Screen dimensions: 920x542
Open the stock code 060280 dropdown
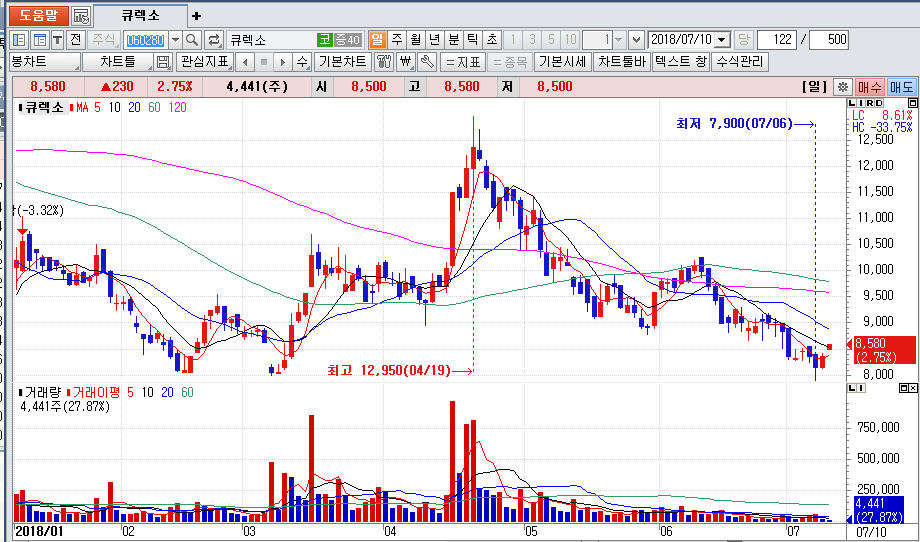click(x=176, y=40)
